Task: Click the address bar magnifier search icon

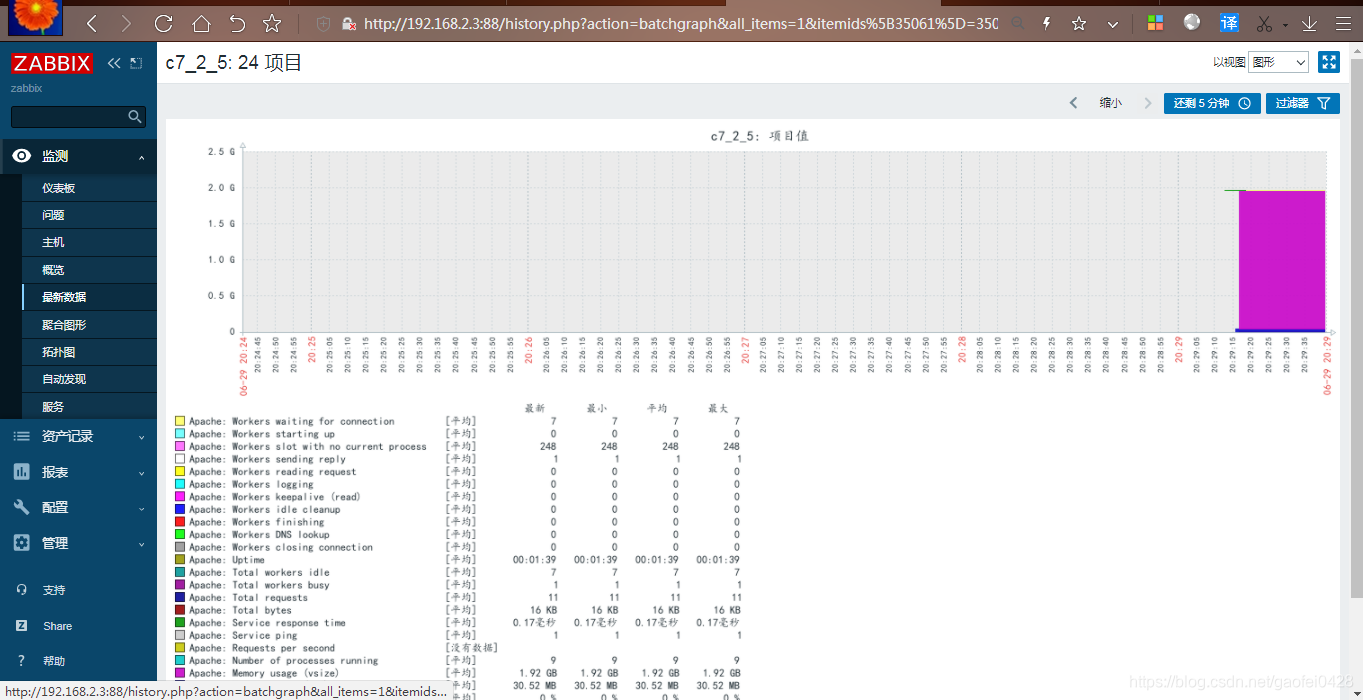Action: pyautogui.click(x=1017, y=23)
